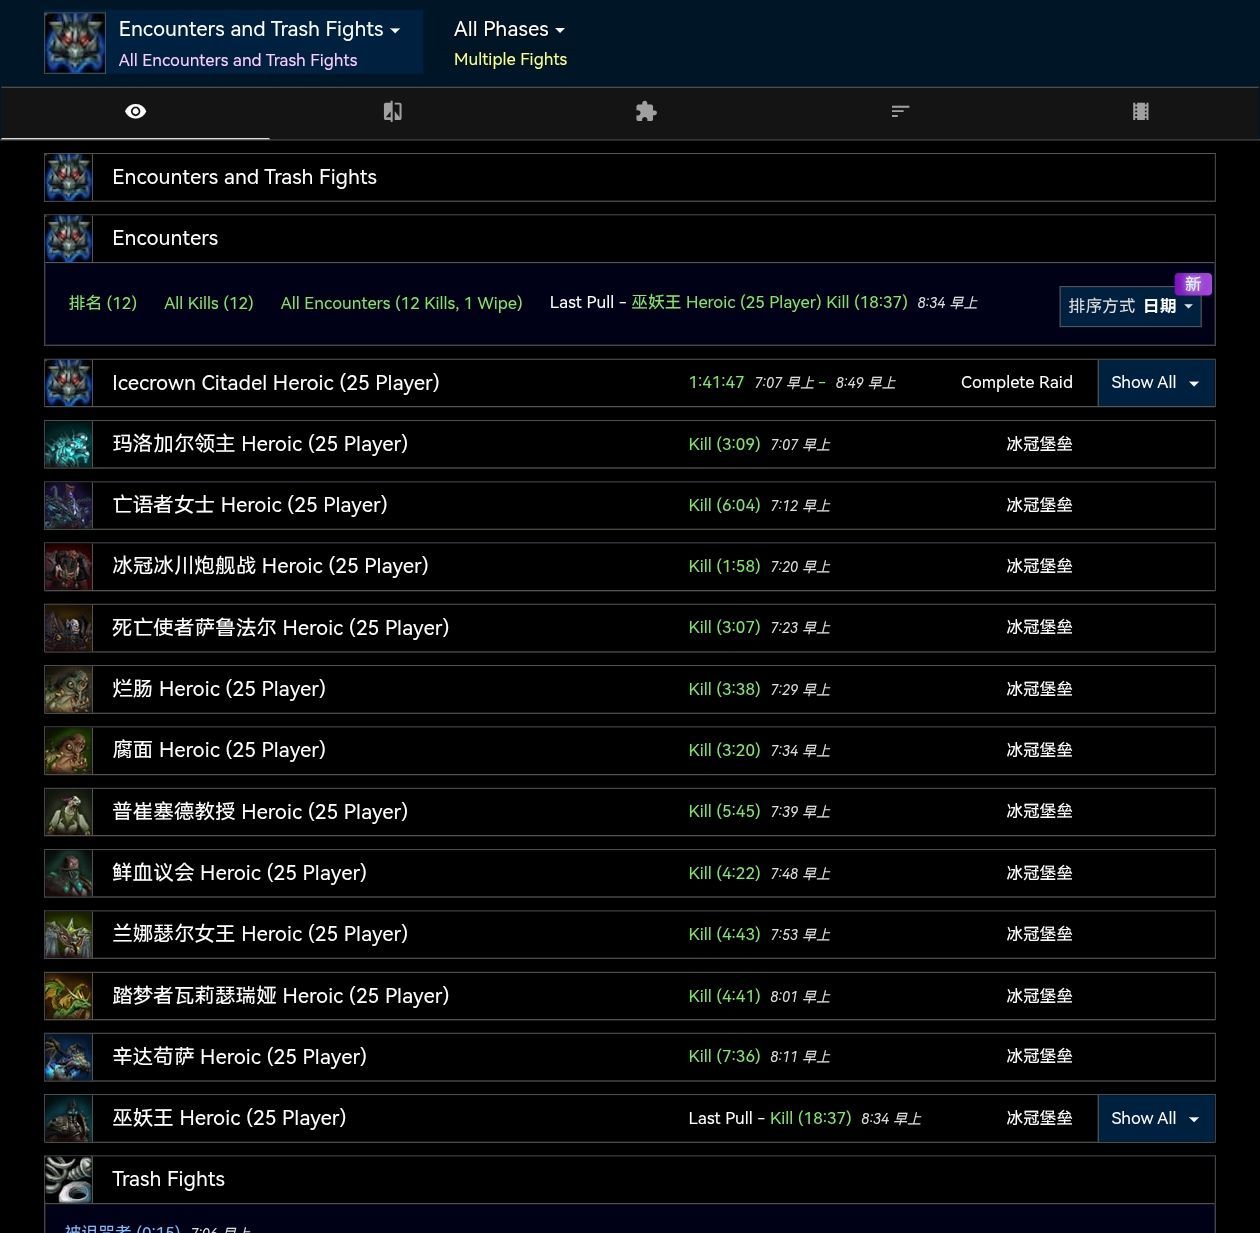Switch to the compare columns tab icon

click(x=393, y=112)
